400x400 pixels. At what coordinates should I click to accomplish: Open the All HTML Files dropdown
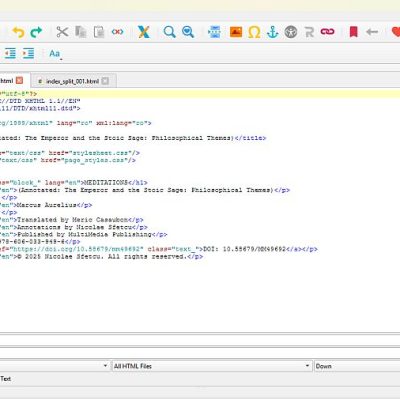coord(211,366)
